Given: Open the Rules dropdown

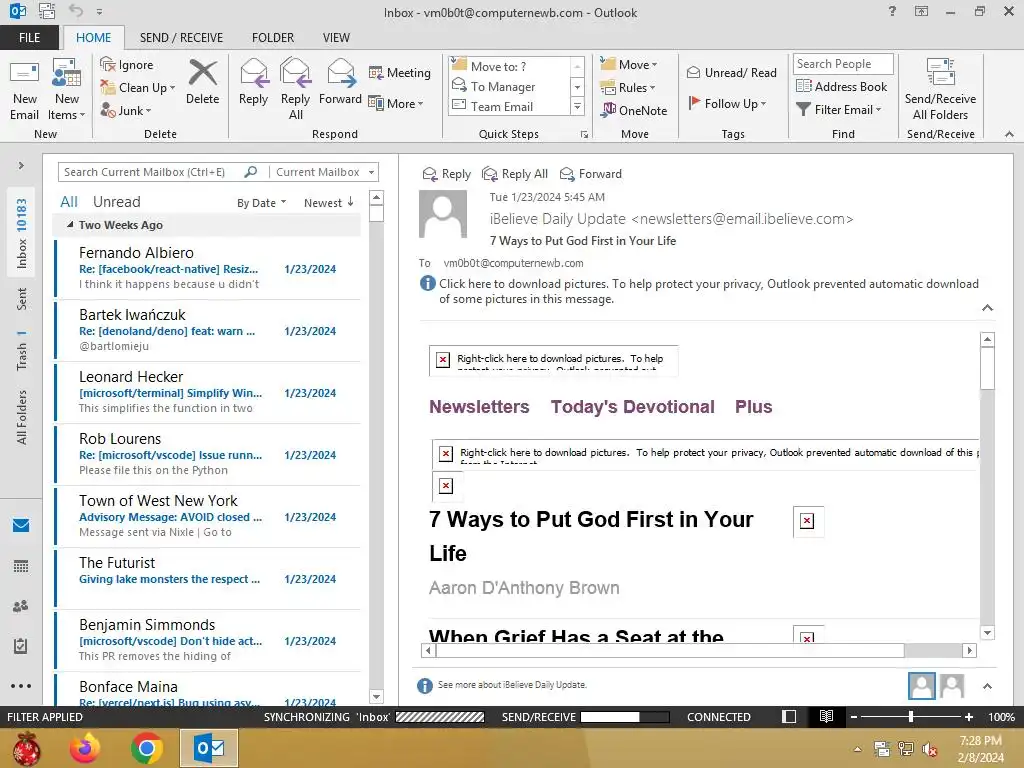Looking at the screenshot, I should click(628, 87).
